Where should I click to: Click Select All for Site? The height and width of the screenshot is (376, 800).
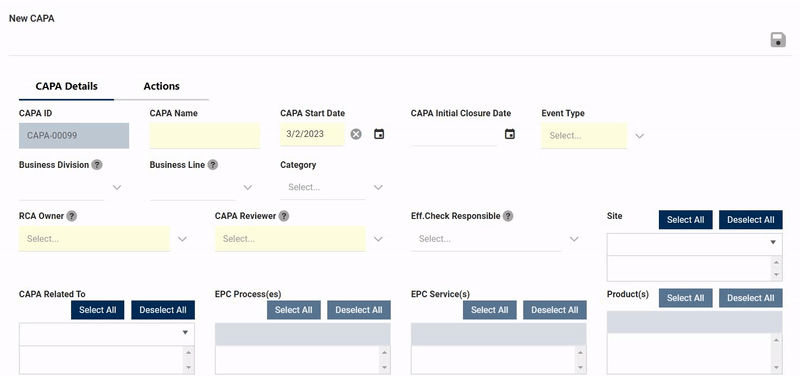click(685, 220)
